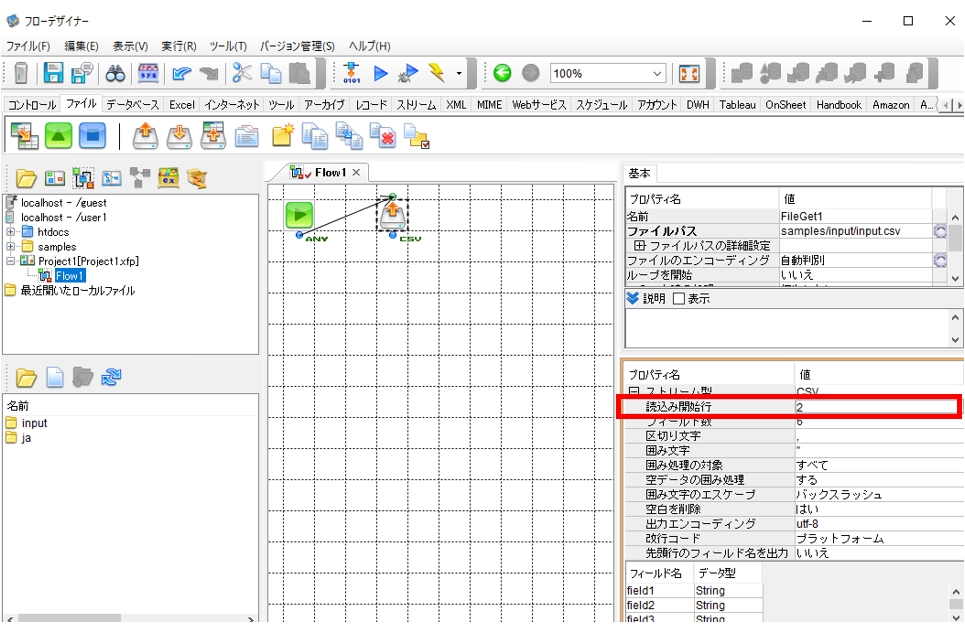Click the refresh icon in file pane
The height and width of the screenshot is (629, 965).
pyautogui.click(x=111, y=377)
